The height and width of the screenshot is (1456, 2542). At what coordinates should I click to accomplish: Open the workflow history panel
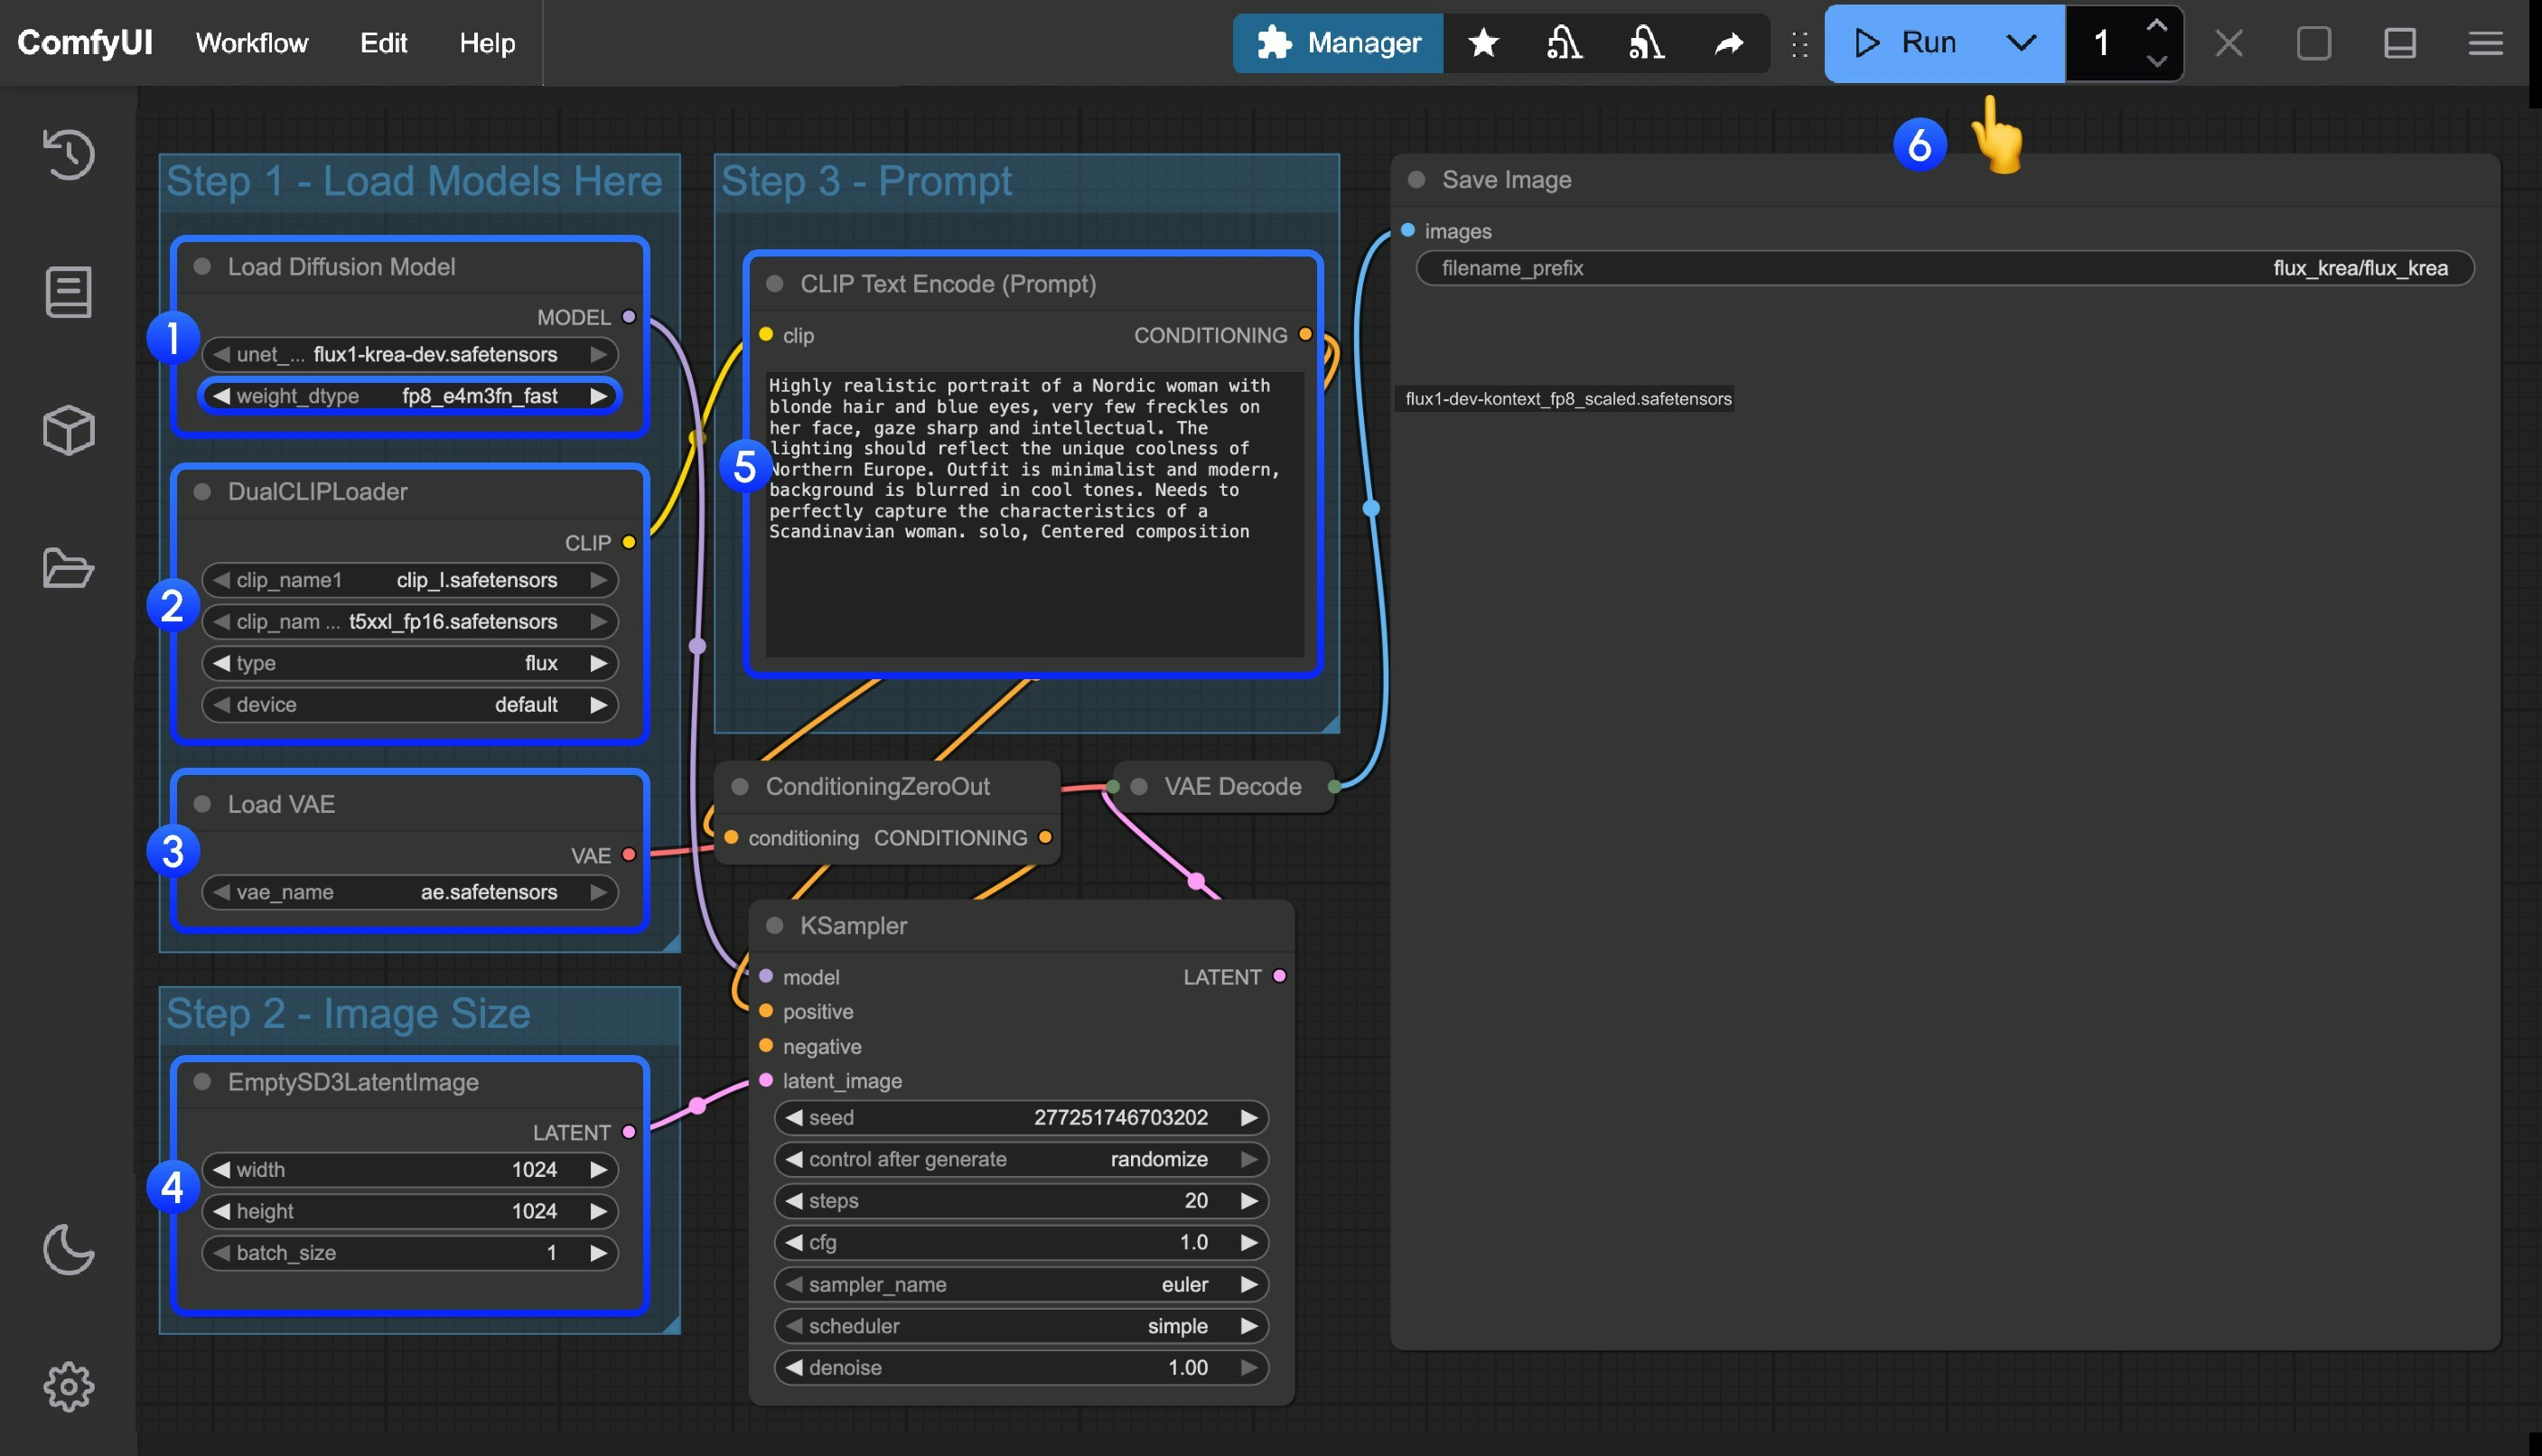click(x=68, y=155)
